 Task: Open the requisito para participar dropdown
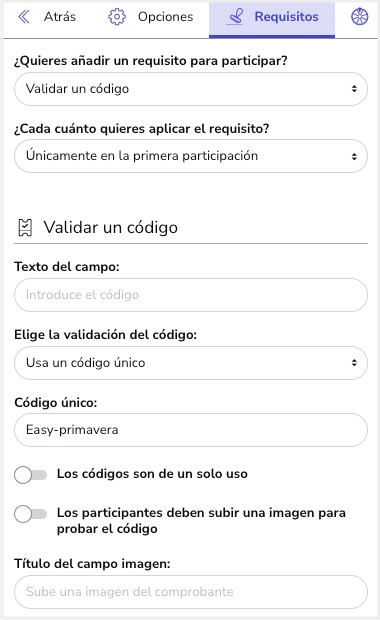coord(191,89)
